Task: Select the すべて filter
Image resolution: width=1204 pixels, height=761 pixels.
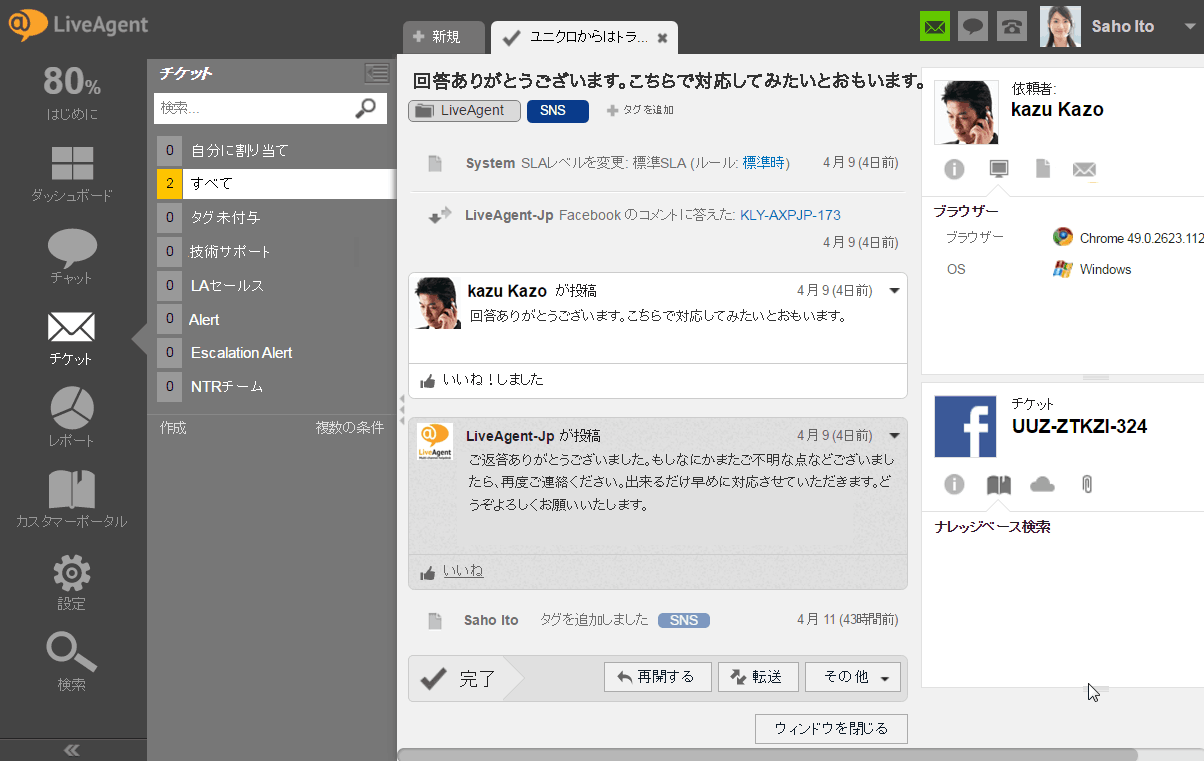Action: pos(276,184)
